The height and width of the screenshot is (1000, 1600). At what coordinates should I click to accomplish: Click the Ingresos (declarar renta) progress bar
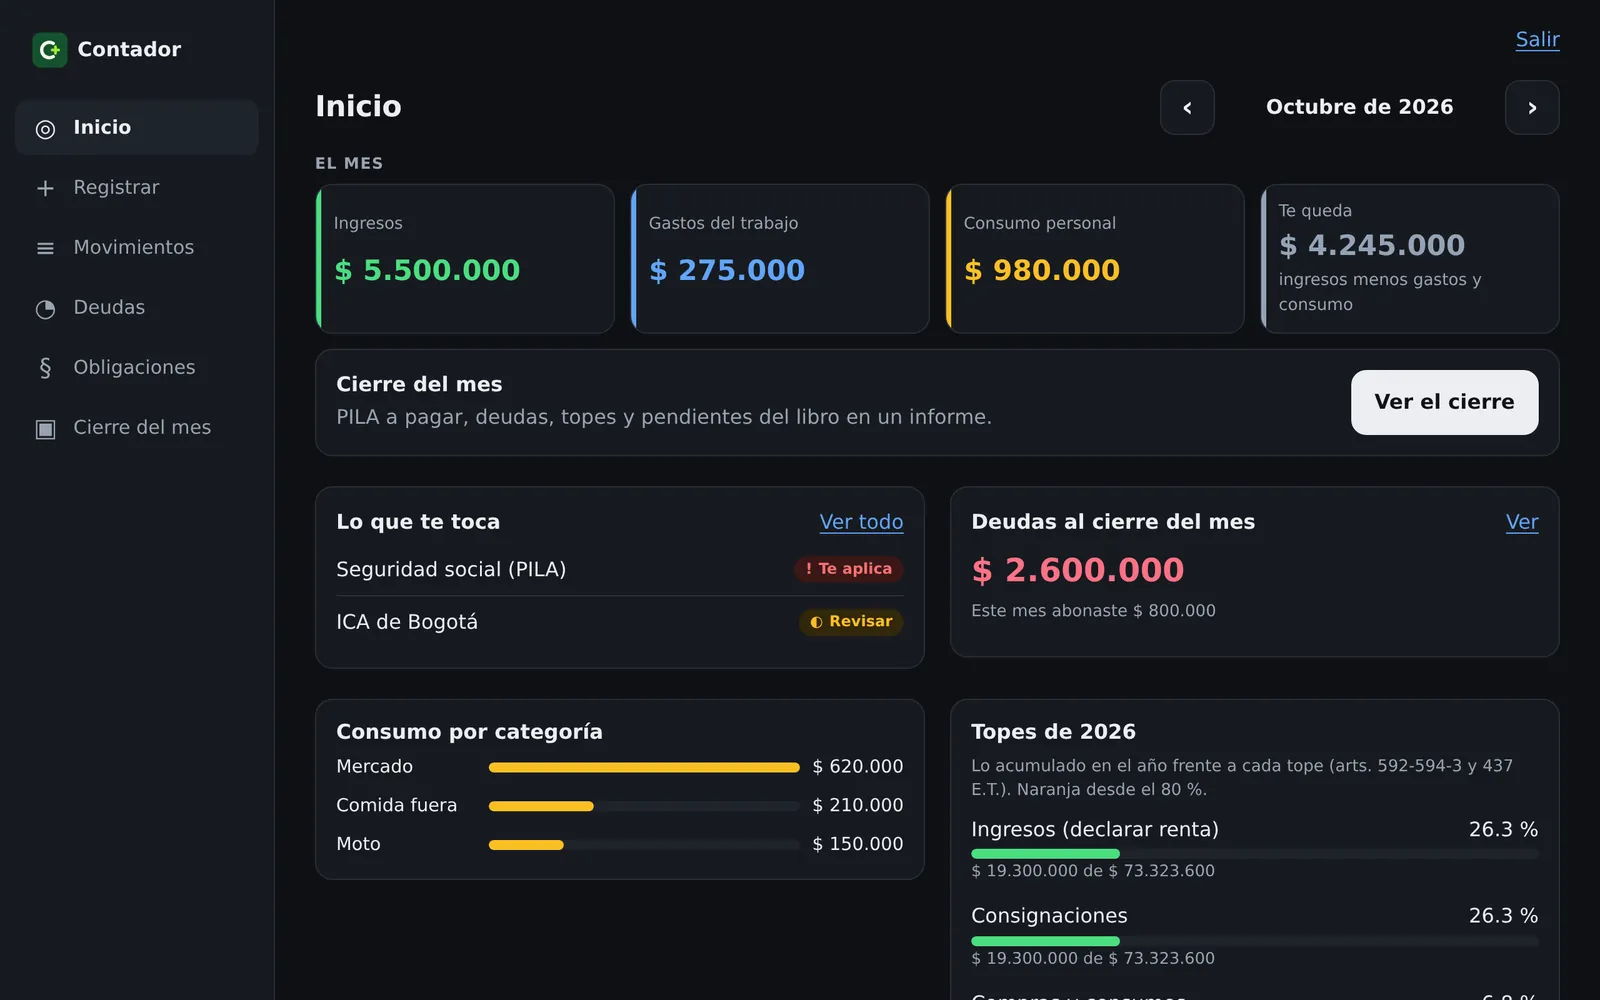click(1255, 854)
